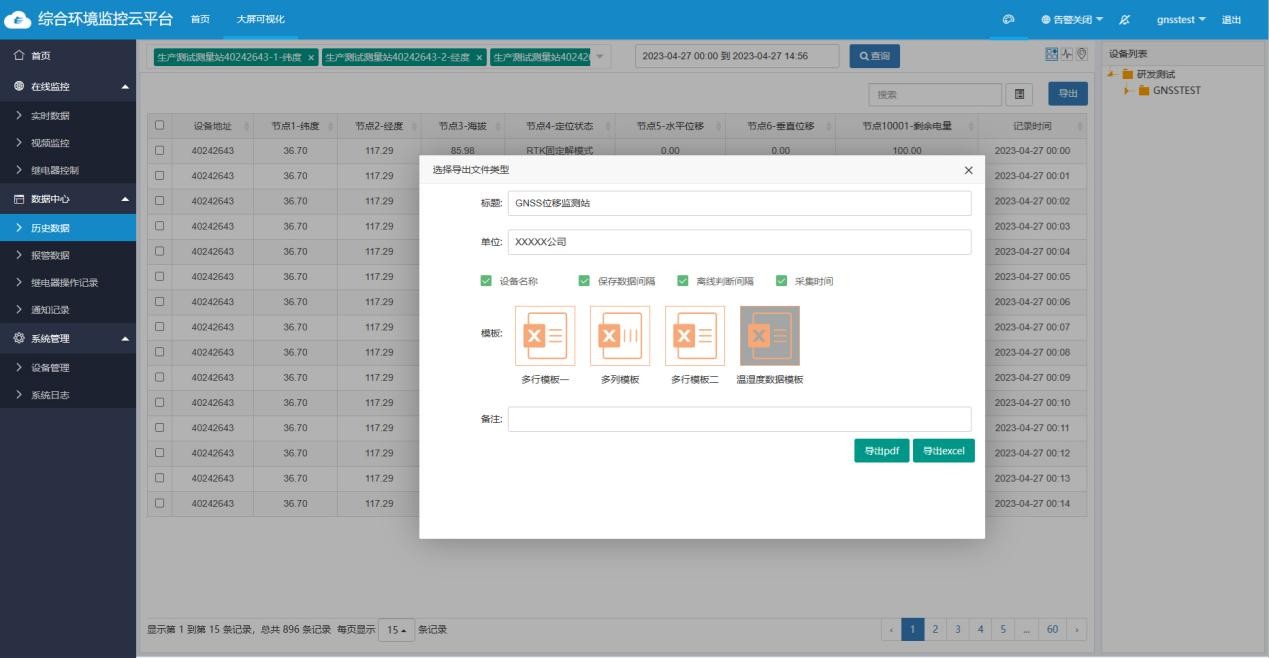Viewport: 1269px width, 658px height.
Task: Switch to map location view icon
Action: click(1081, 54)
